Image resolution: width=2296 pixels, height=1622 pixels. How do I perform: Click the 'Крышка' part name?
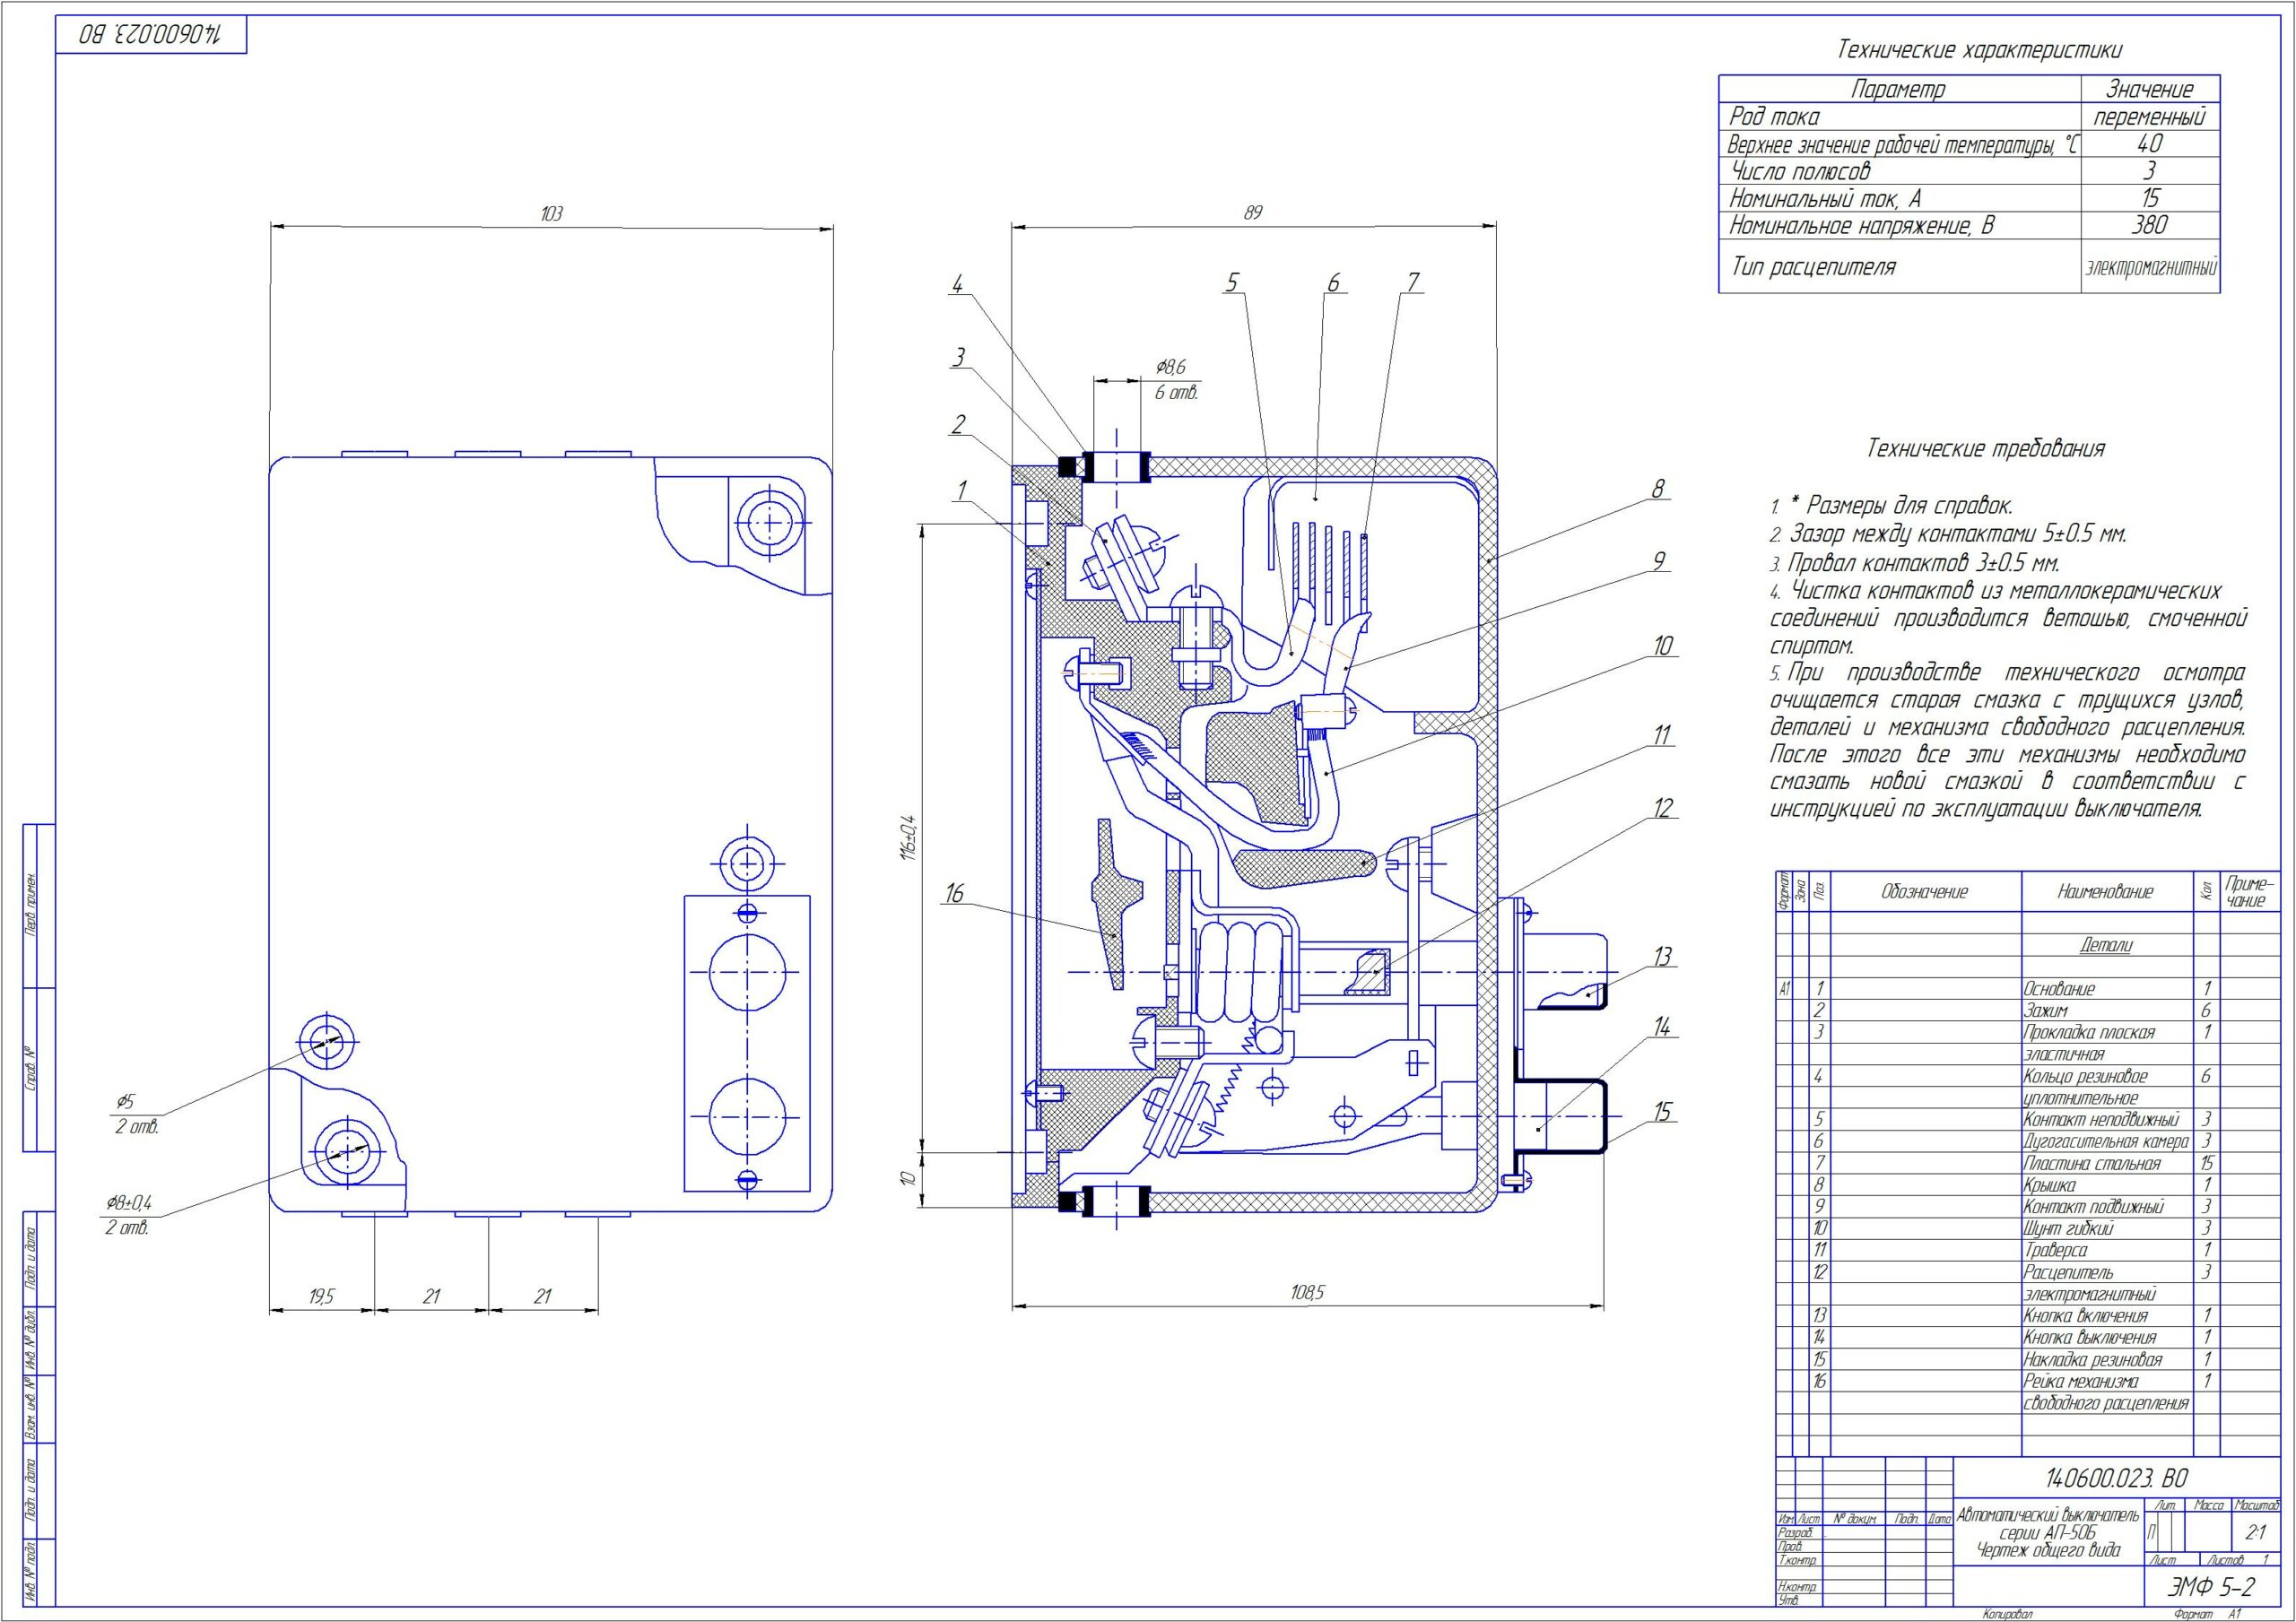(x=2051, y=1185)
